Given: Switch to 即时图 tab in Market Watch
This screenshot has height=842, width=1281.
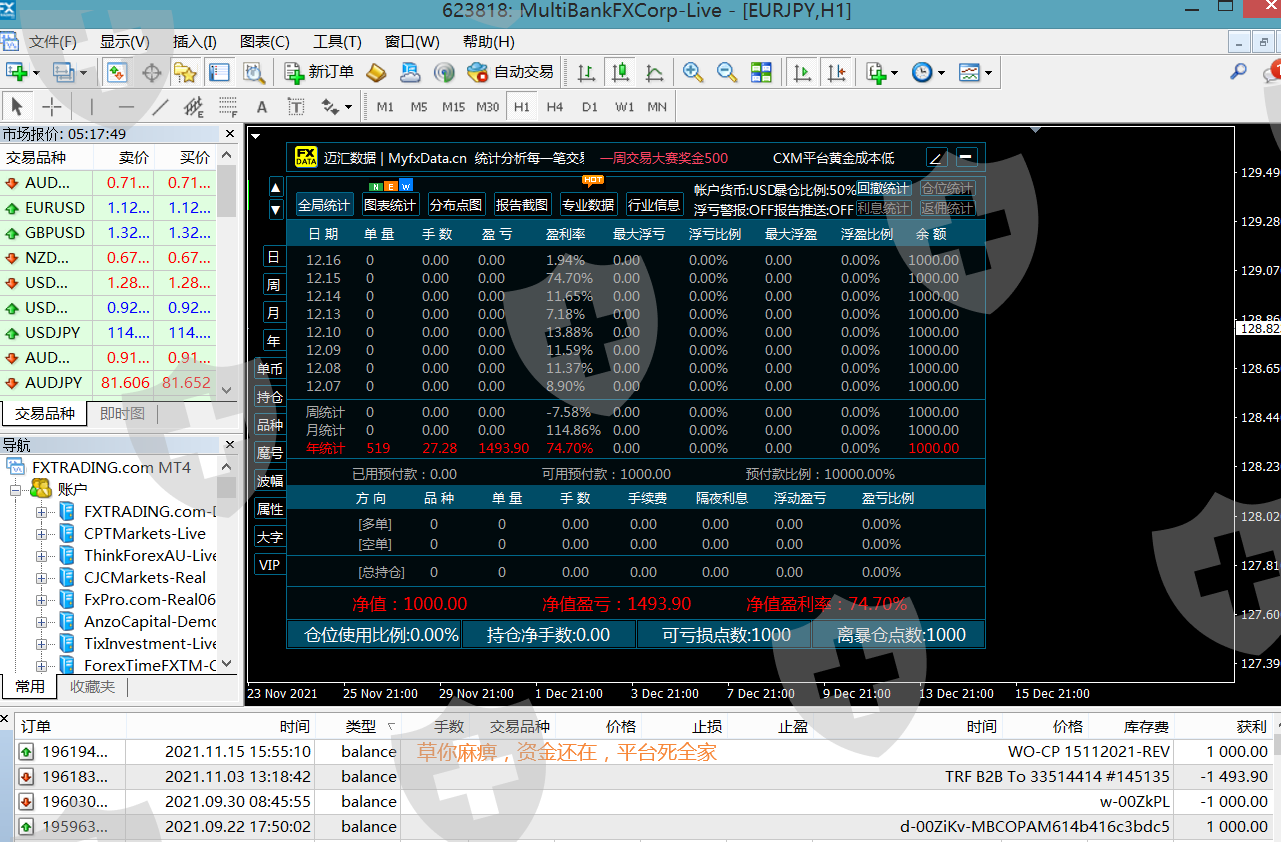Looking at the screenshot, I should click(122, 413).
